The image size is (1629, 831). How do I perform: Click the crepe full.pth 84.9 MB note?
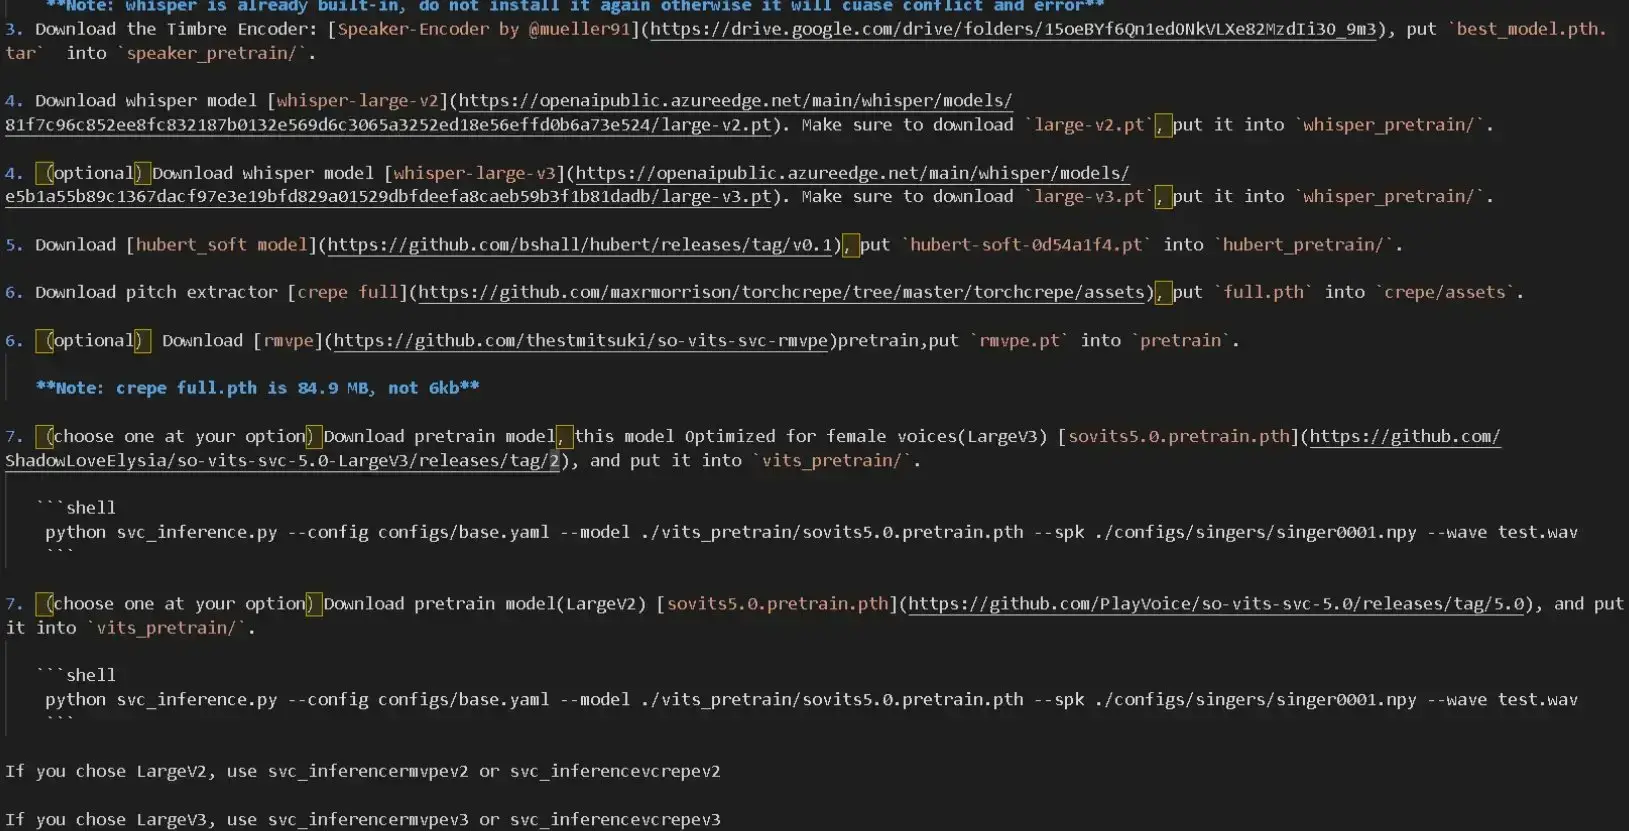click(257, 388)
